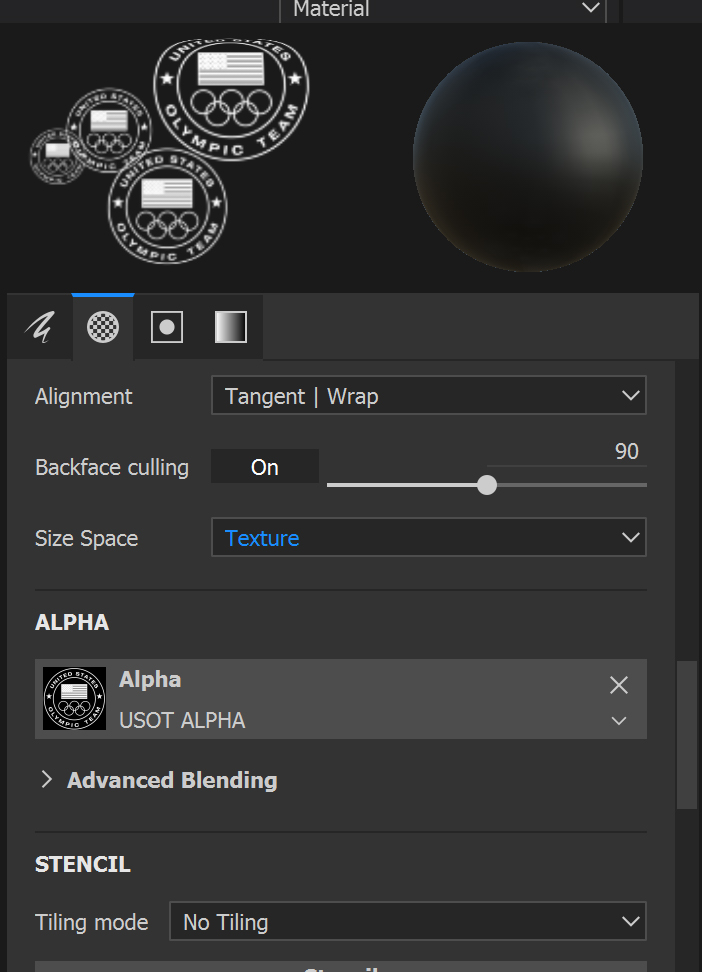Click the Alignment label
Screen dimensions: 702x972
point(84,396)
